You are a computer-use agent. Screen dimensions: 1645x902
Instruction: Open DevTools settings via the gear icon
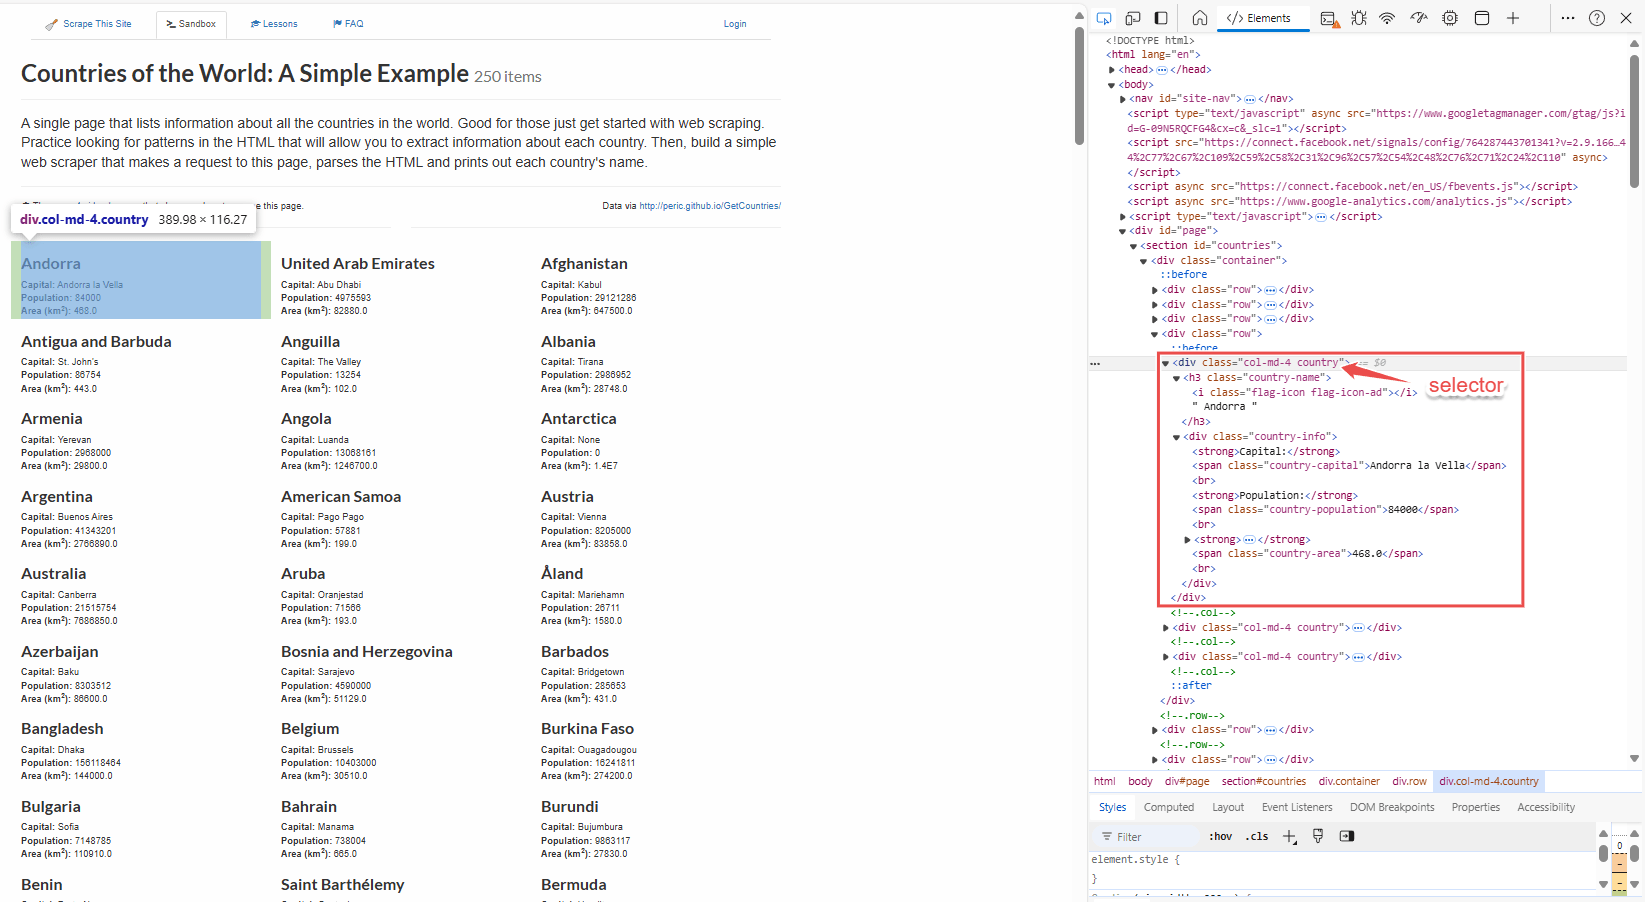click(1450, 17)
